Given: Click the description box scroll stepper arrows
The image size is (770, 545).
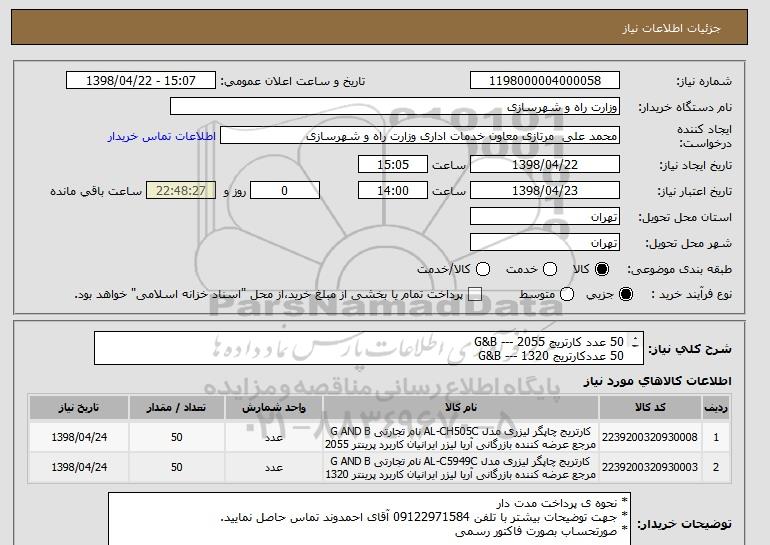Looking at the screenshot, I should 635,342.
